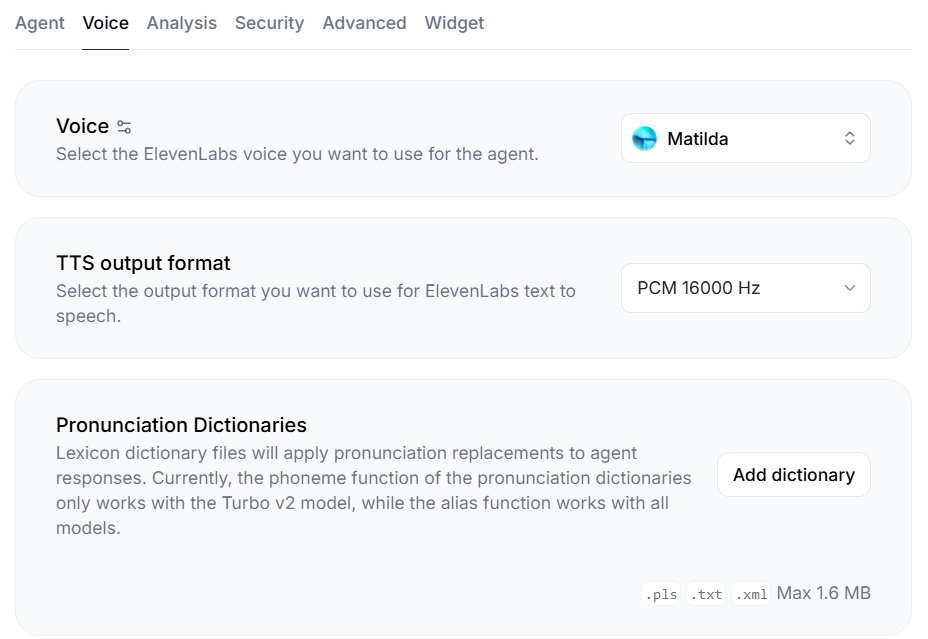Image resolution: width=928 pixels, height=639 pixels.
Task: Click the Pronunciation Dictionaries heading
Action: [x=180, y=425]
